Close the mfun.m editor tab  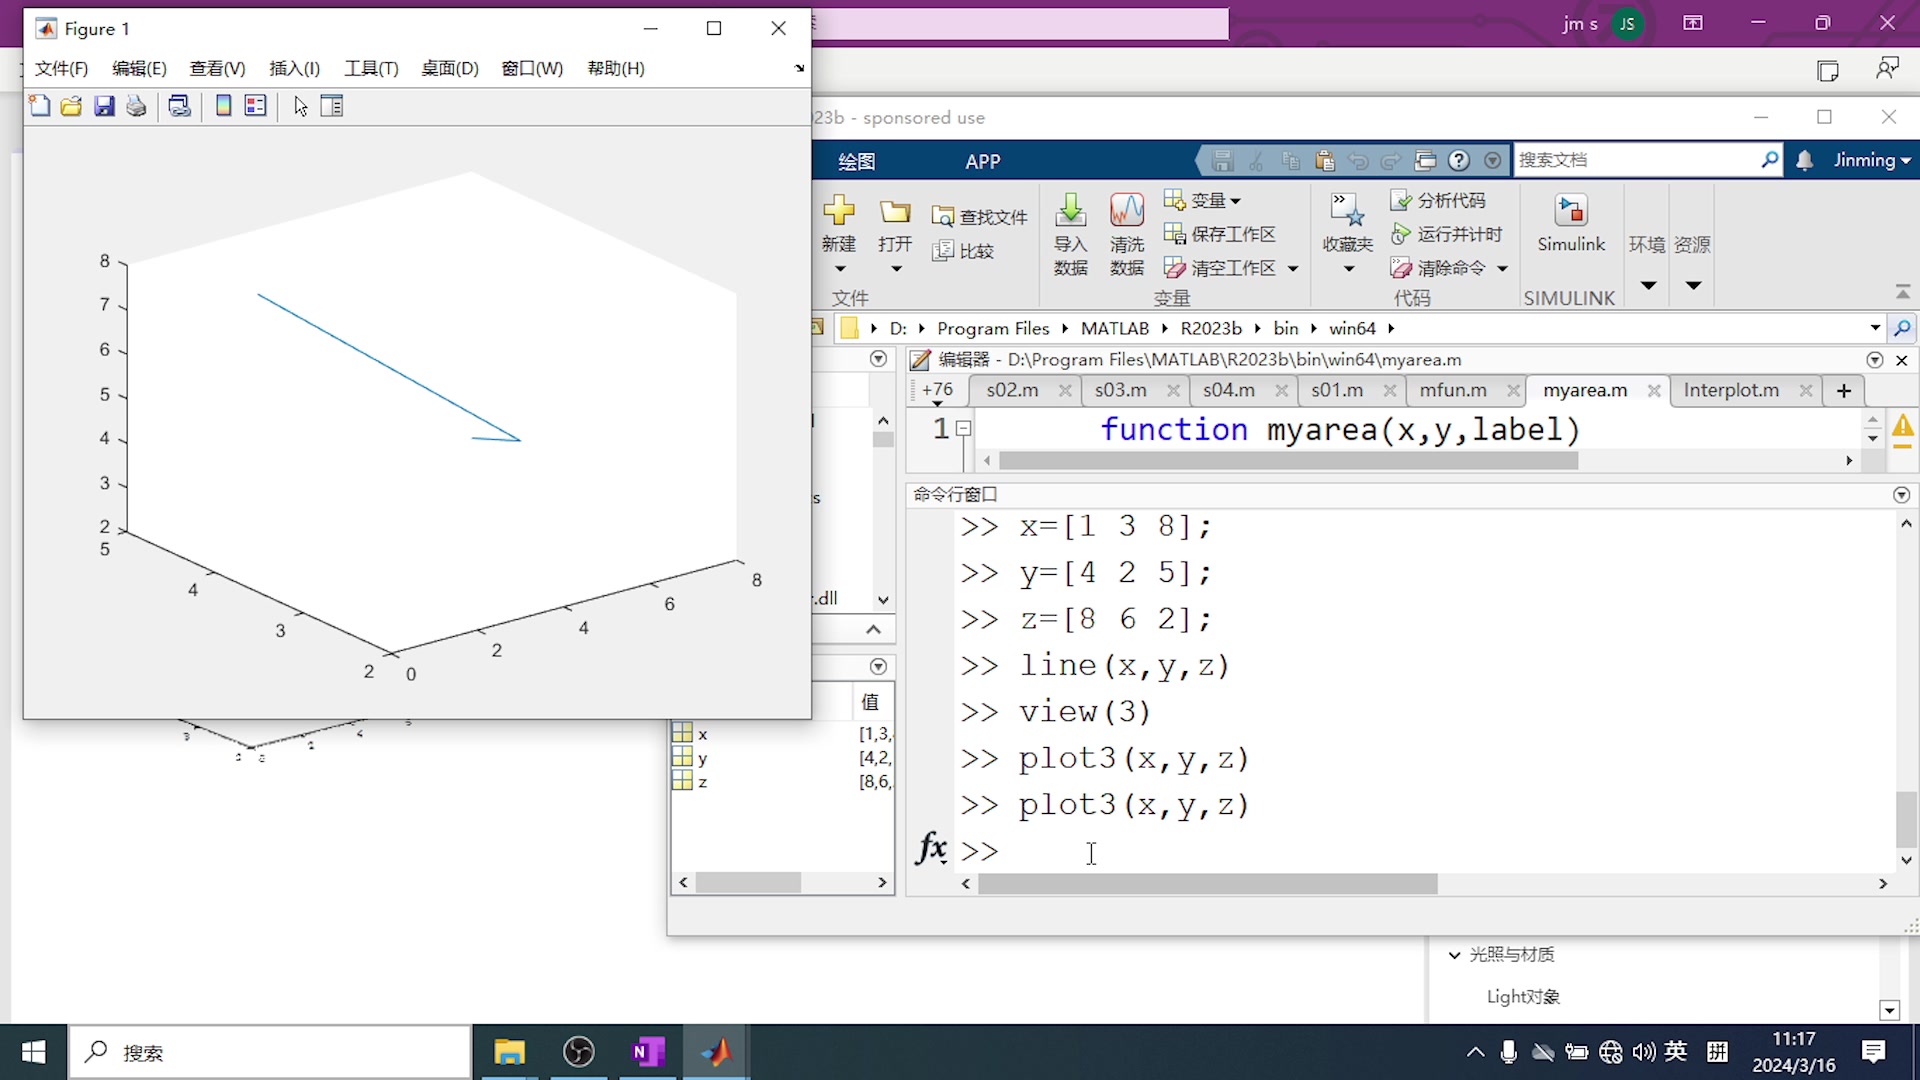pyautogui.click(x=1513, y=391)
